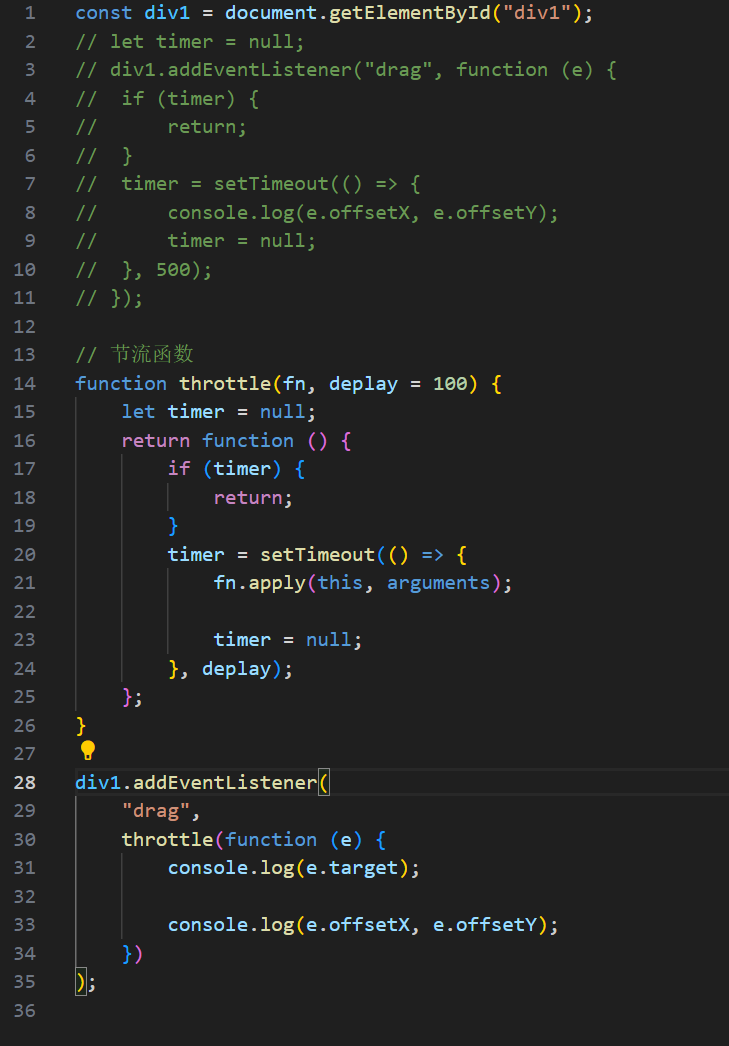
Task: Click 'setTimeout' on line 20
Action: coord(317,554)
